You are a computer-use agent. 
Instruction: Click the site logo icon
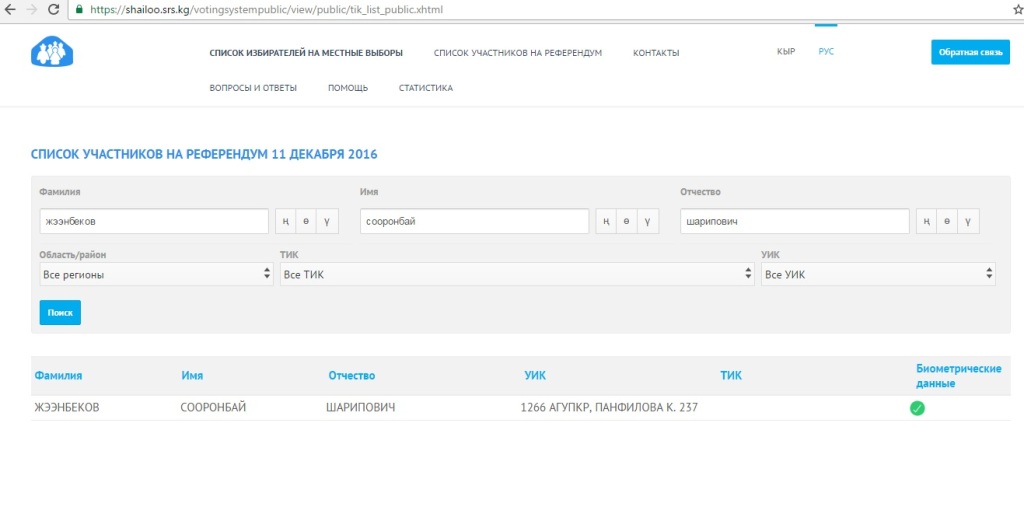[x=50, y=52]
